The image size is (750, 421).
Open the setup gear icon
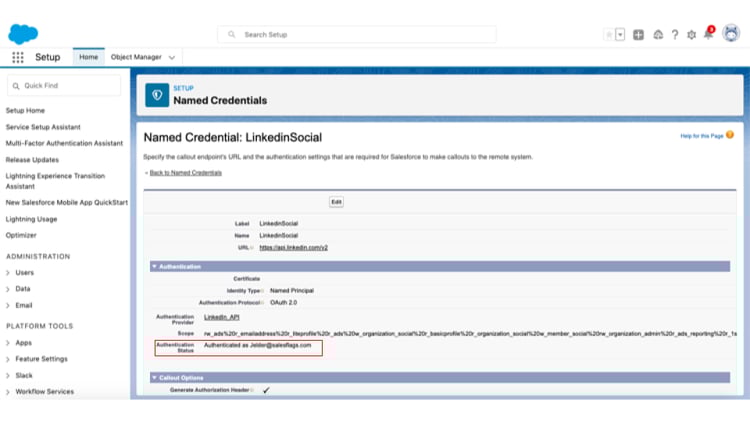coord(691,35)
